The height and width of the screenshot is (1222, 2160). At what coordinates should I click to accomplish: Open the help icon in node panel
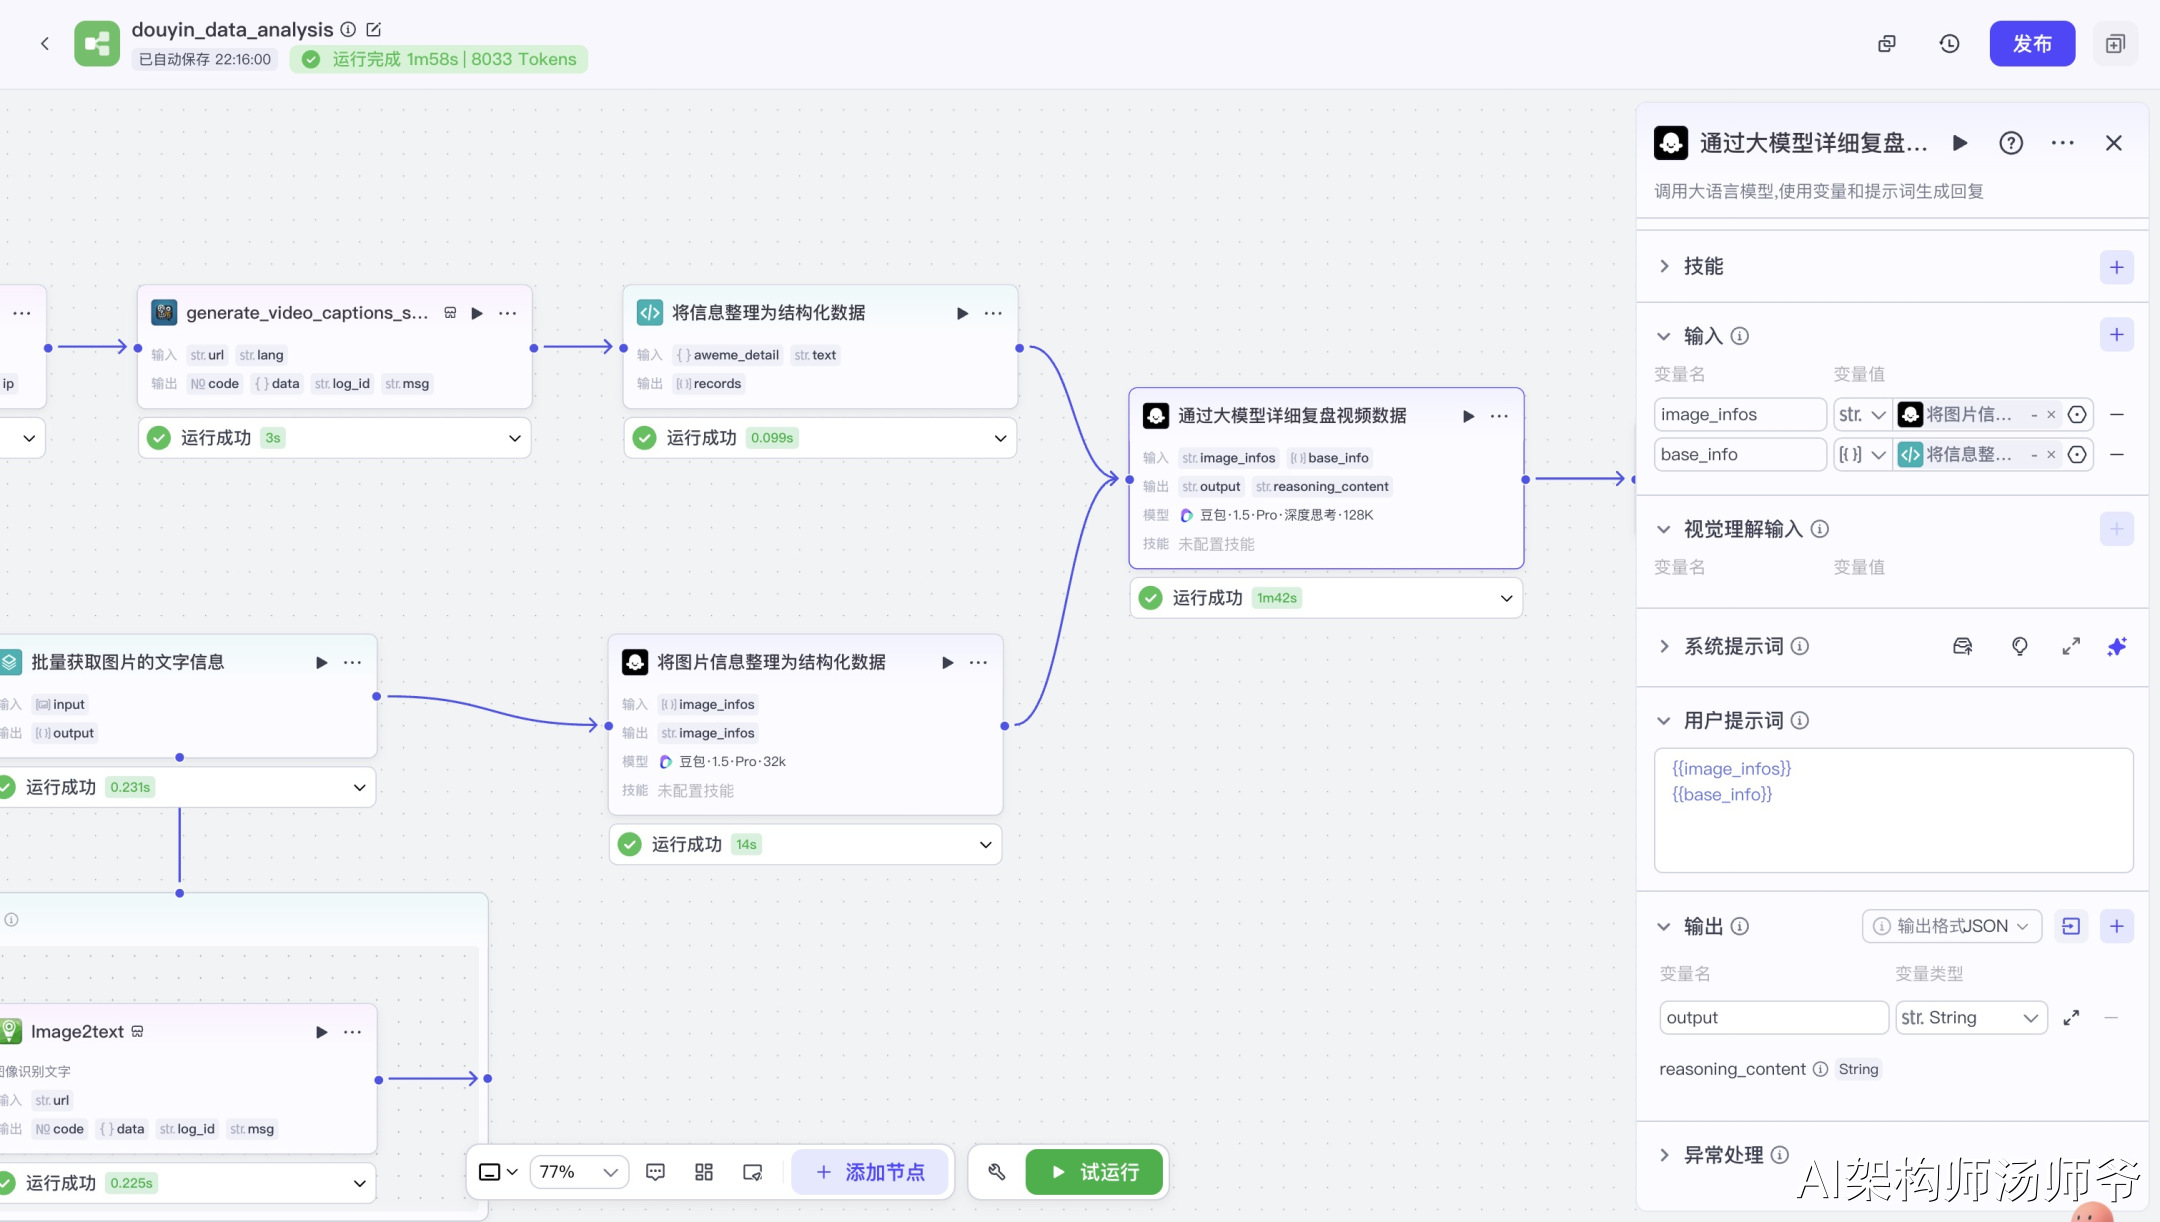(2010, 143)
